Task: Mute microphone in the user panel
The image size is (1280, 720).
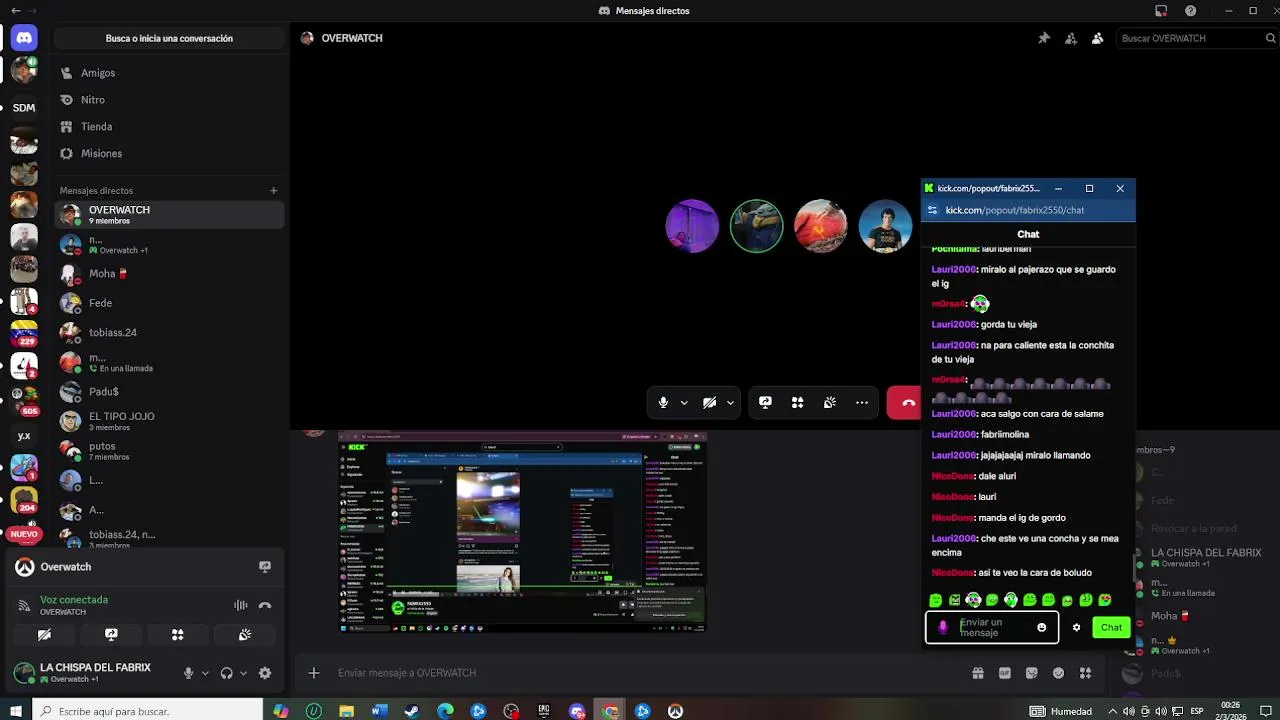Action: [x=188, y=673]
